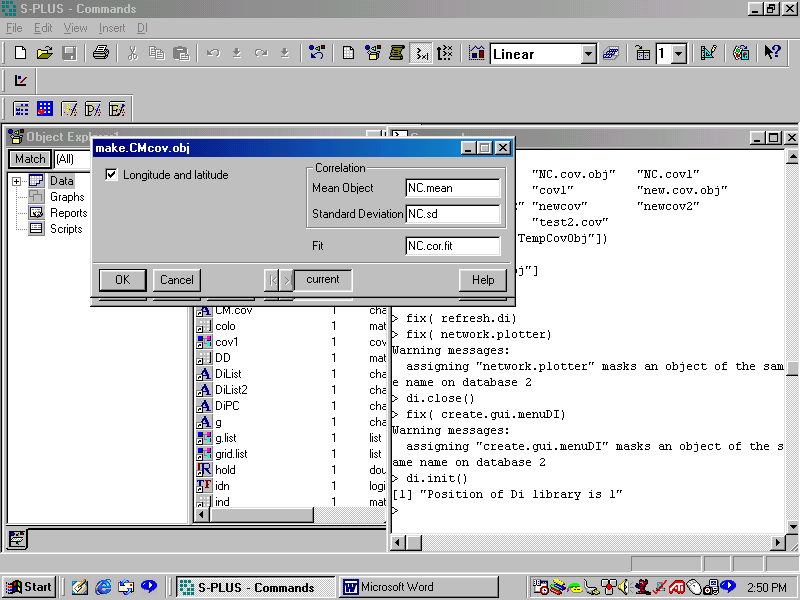The width and height of the screenshot is (800, 600).
Task: Click the Commands window toolbar icon
Action: [421, 53]
